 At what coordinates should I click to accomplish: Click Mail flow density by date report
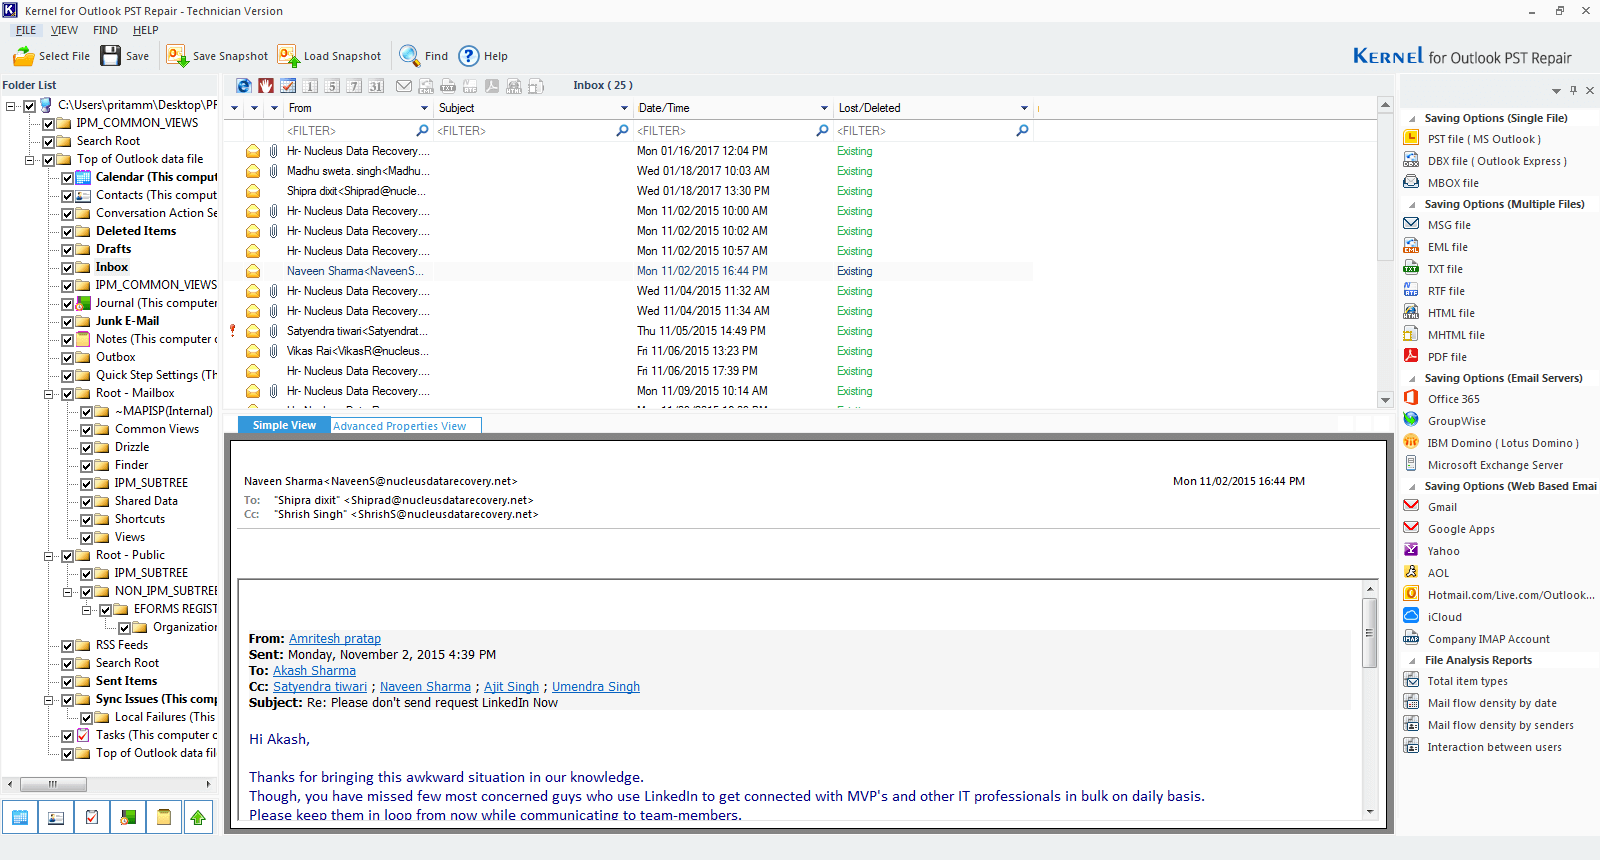(1492, 703)
